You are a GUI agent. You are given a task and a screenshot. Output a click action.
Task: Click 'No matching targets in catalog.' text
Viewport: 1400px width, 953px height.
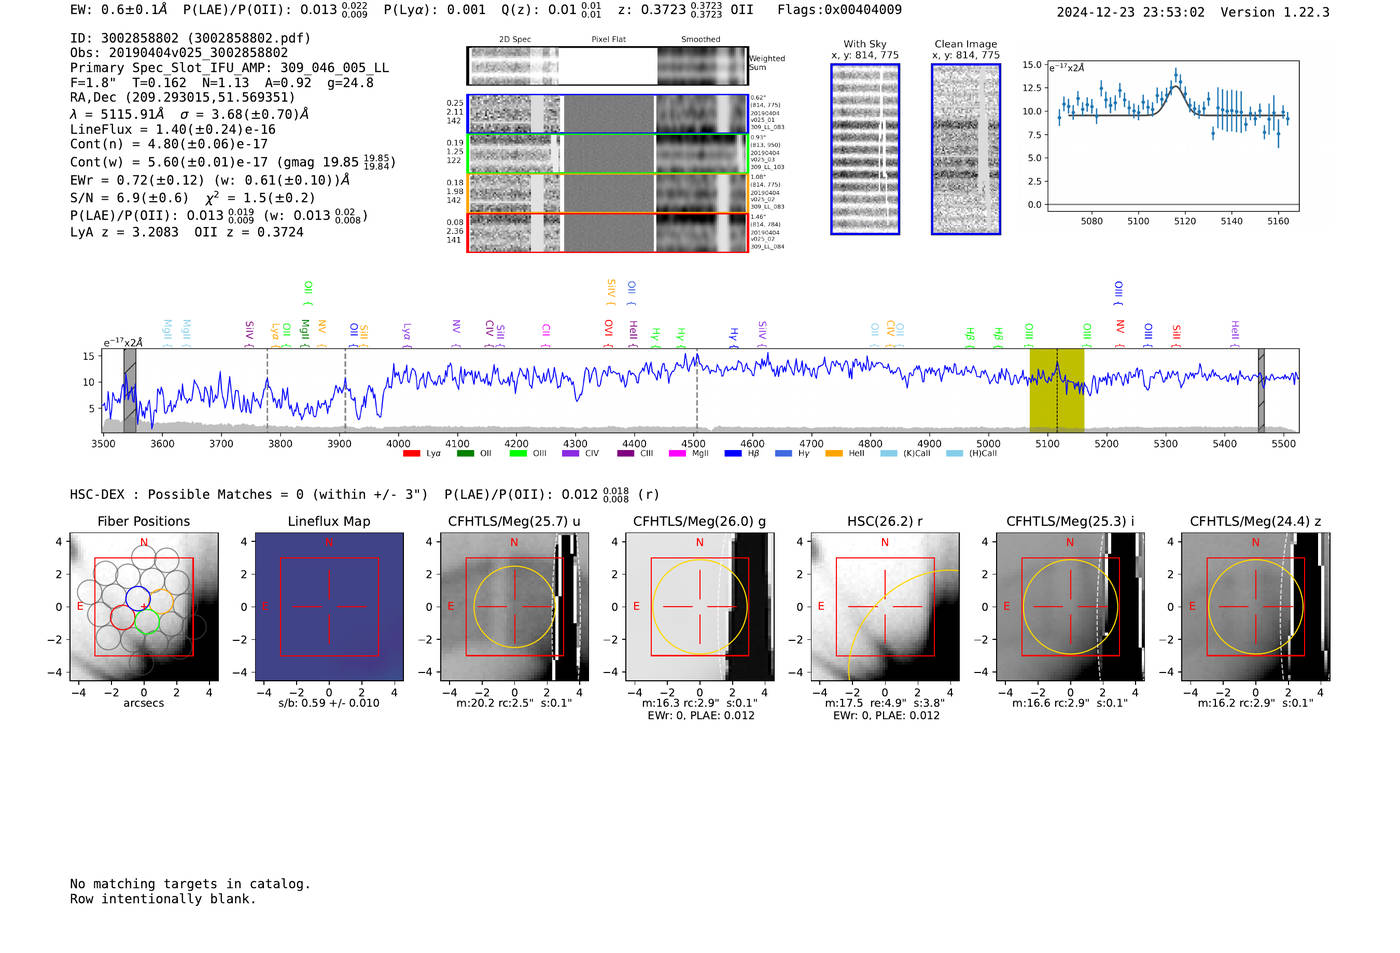click(190, 884)
